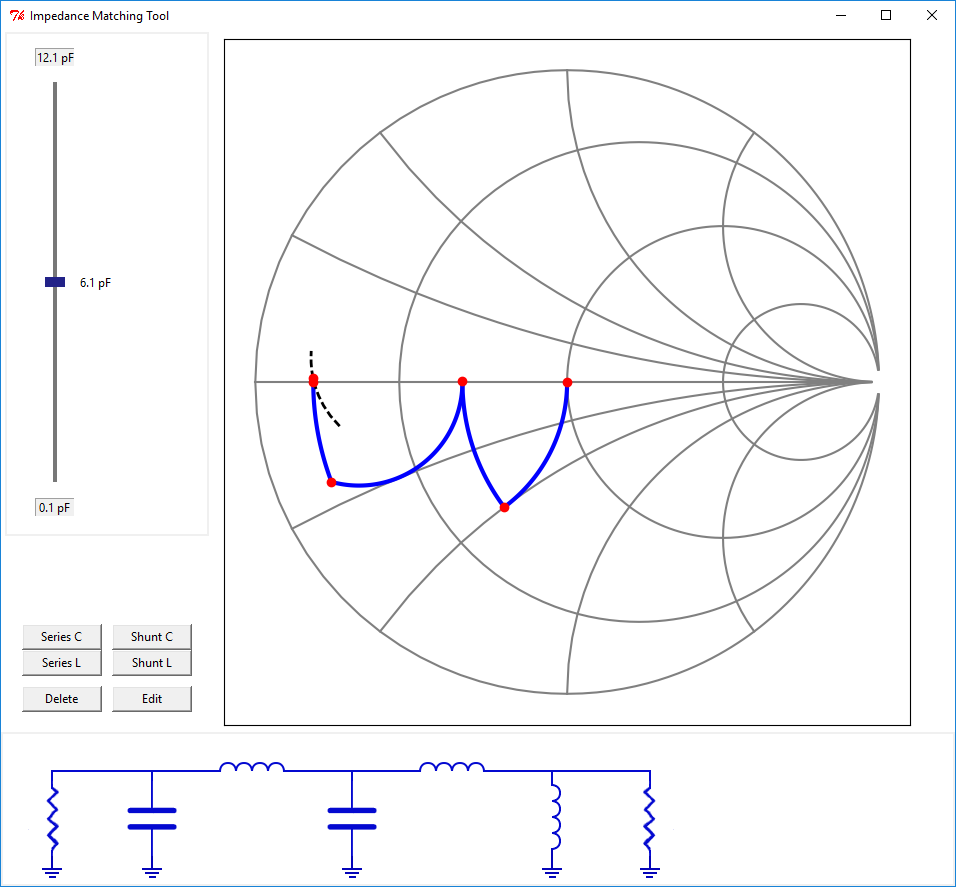Click the red point on the 0.5 resistance circle
The height and width of the screenshot is (887, 957).
tap(463, 382)
